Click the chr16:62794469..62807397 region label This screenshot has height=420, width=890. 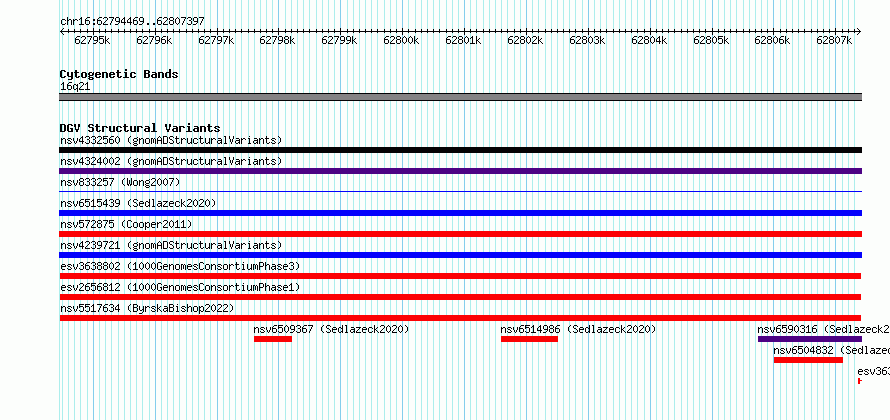click(132, 22)
